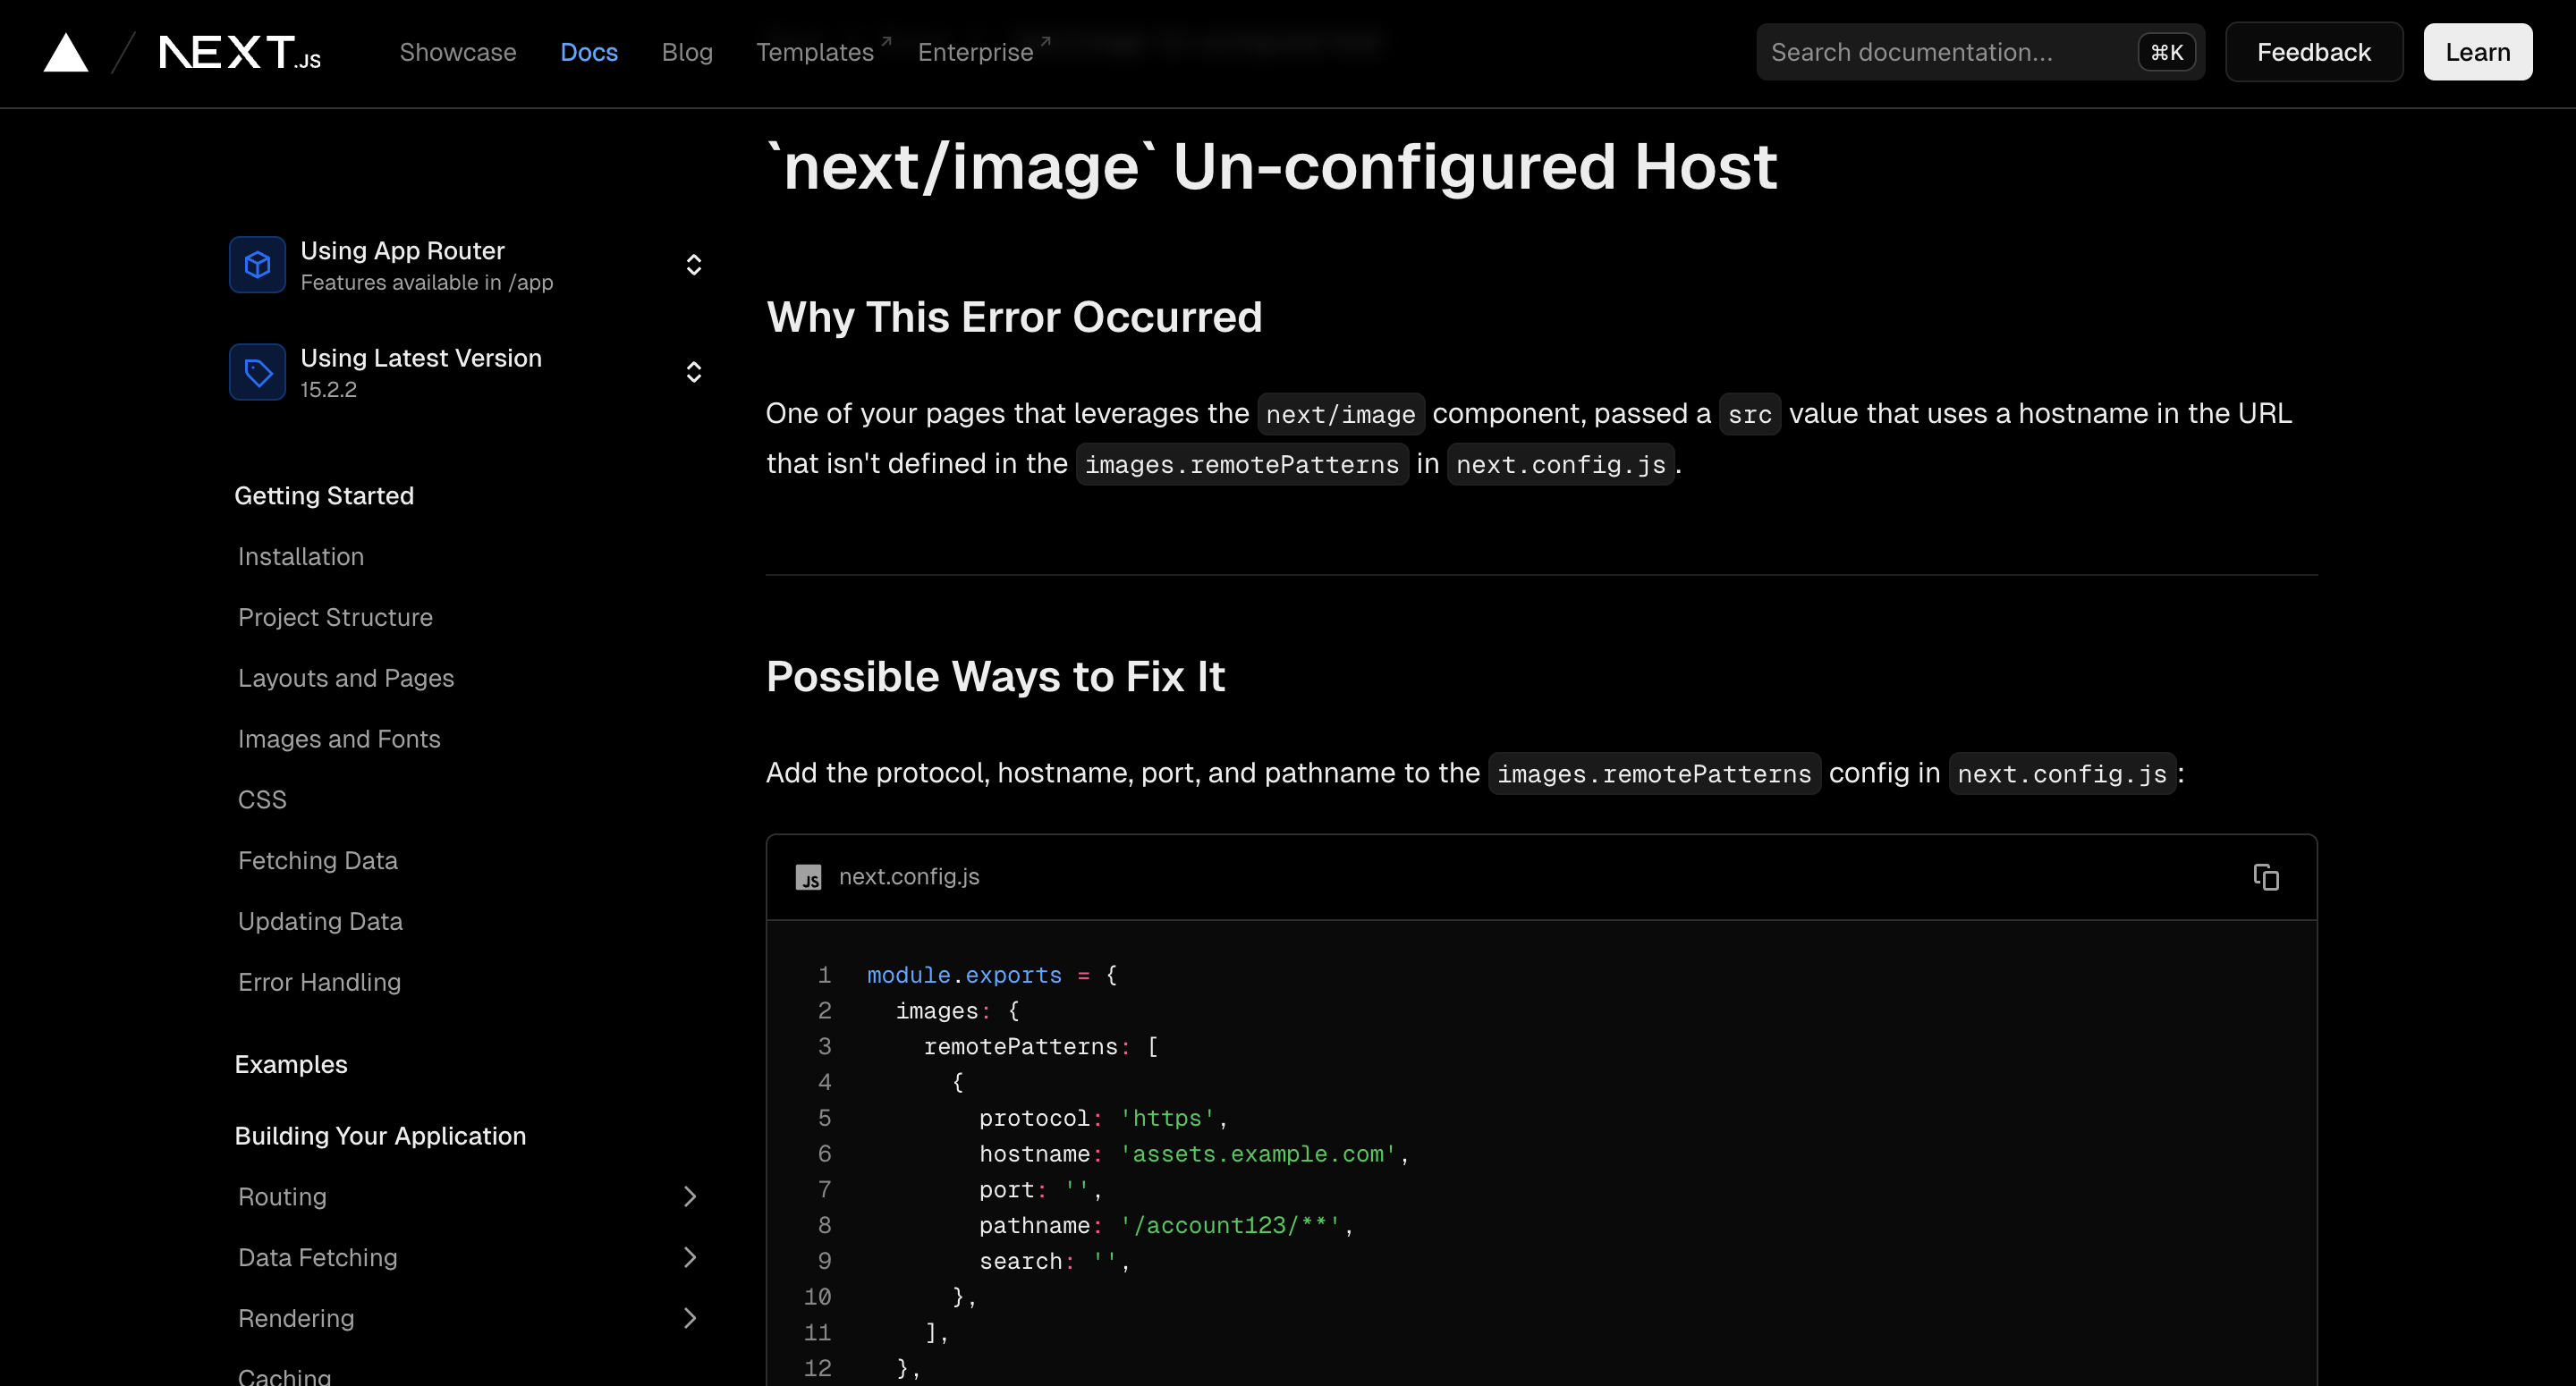Click the JS file icon in code header

click(x=808, y=877)
